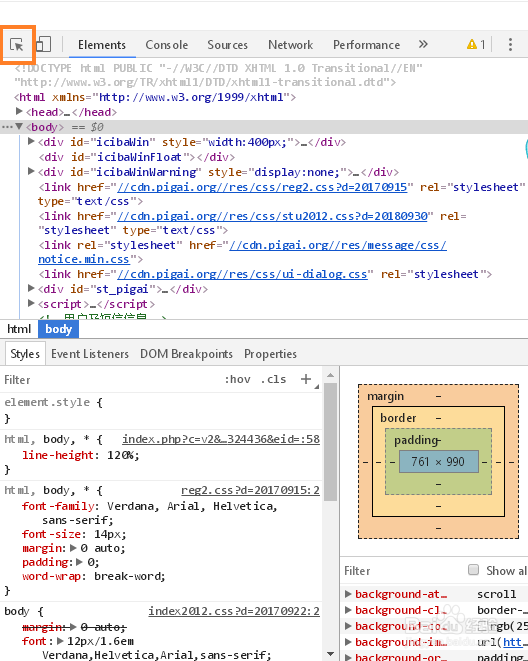Open index2012.css:2 source link
This screenshot has width=528, height=661.
234,611
